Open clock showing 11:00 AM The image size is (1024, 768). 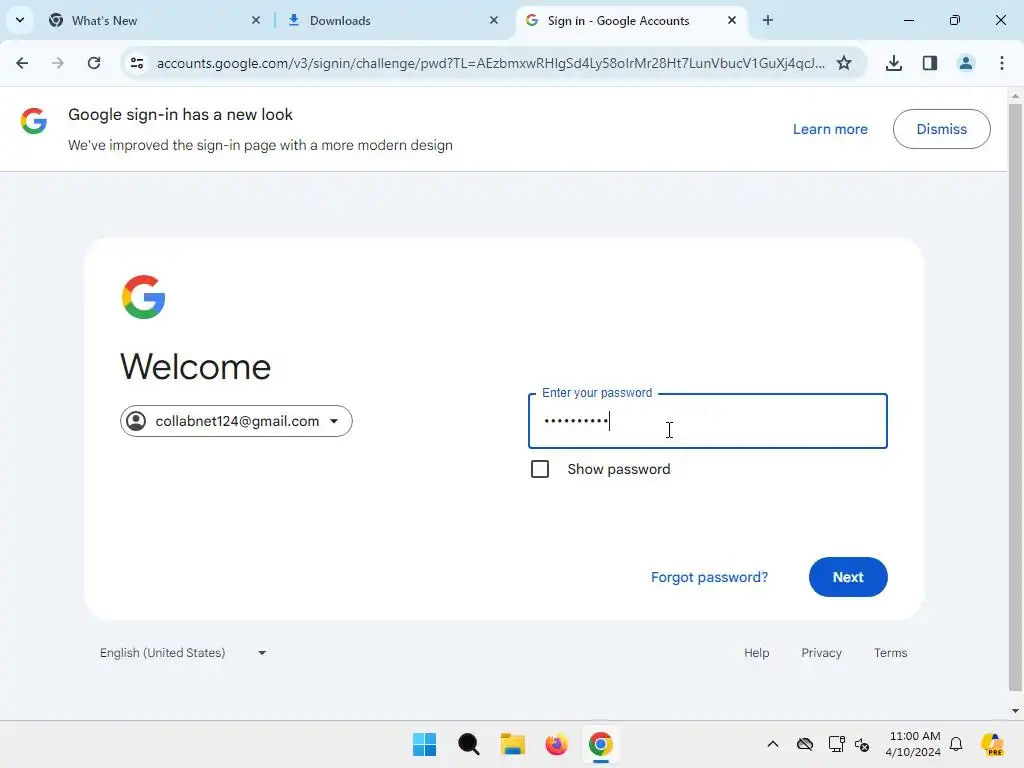pyautogui.click(x=914, y=744)
